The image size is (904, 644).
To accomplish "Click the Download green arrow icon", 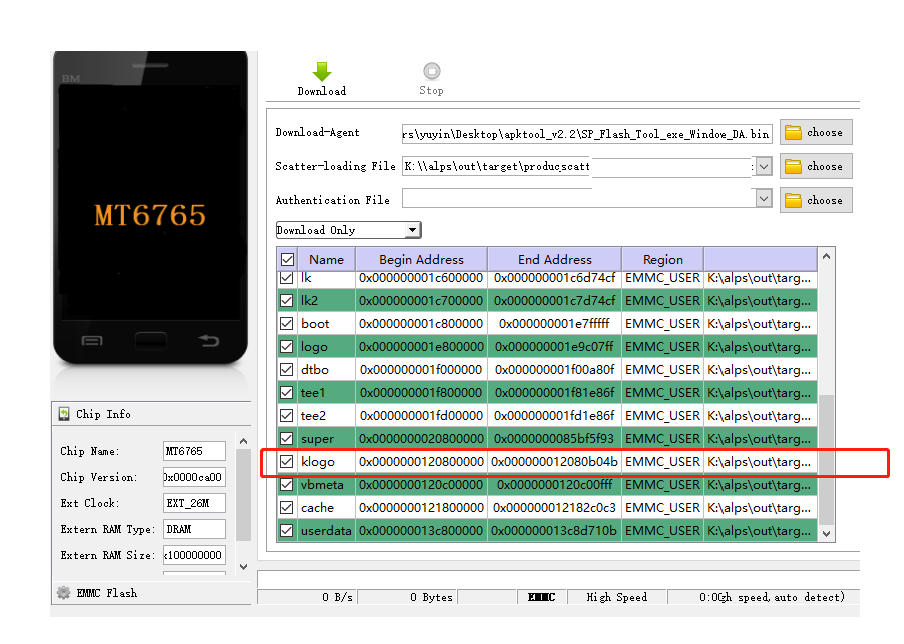I will click(x=321, y=71).
